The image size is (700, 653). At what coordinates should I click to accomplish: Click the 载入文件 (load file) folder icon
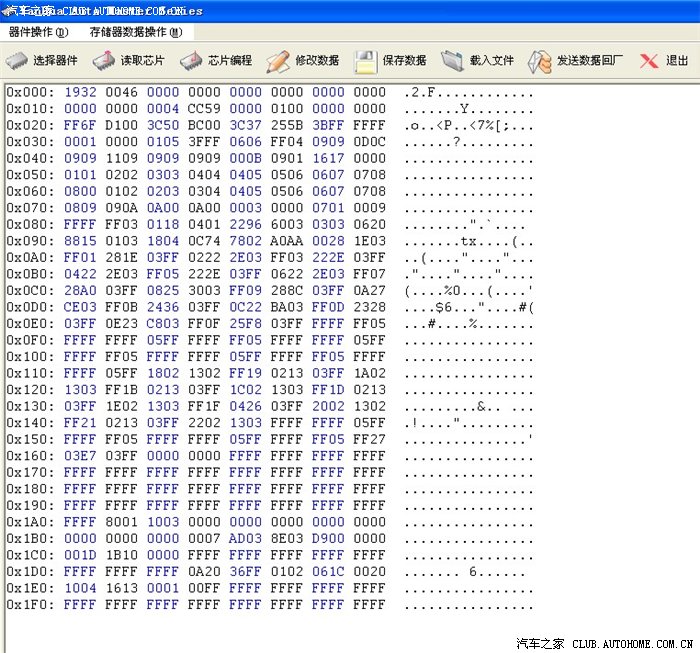tap(452, 61)
